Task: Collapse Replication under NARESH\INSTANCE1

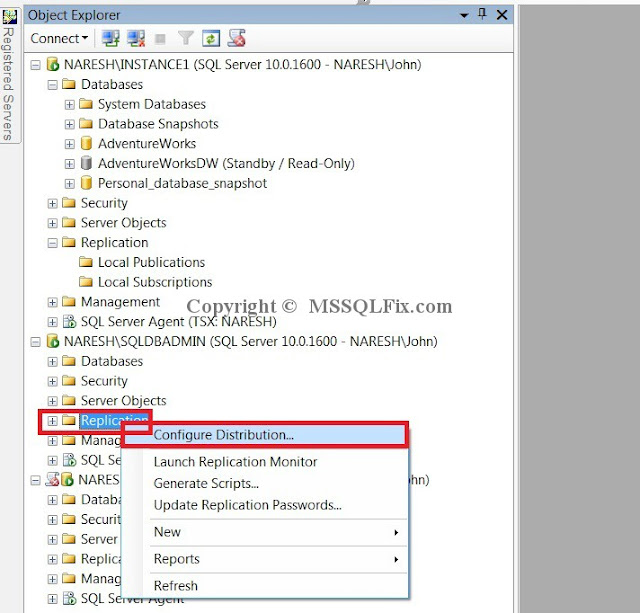Action: click(x=52, y=243)
